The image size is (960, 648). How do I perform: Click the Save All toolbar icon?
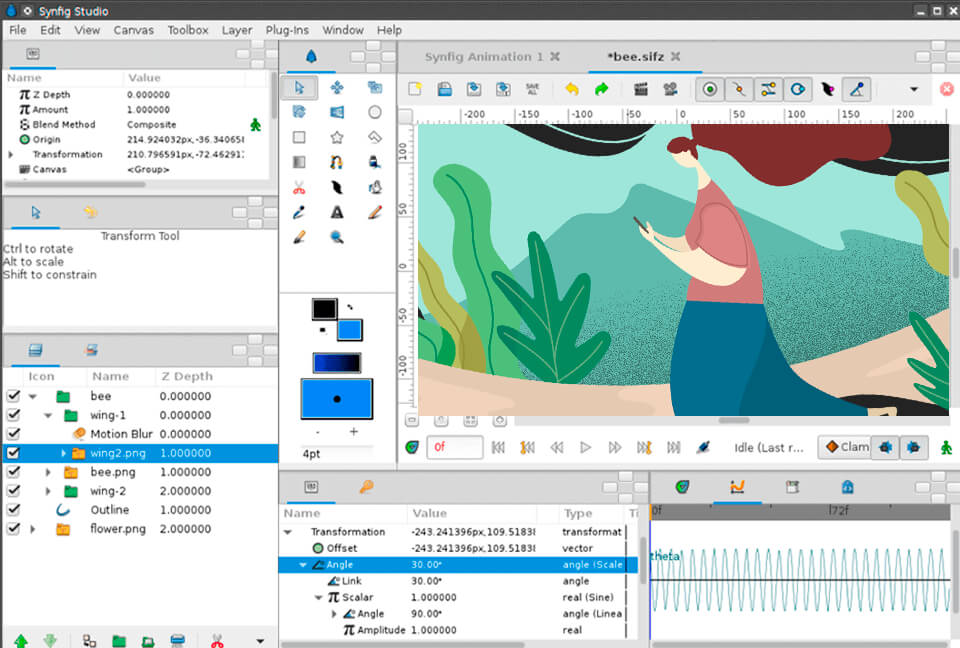[x=531, y=89]
